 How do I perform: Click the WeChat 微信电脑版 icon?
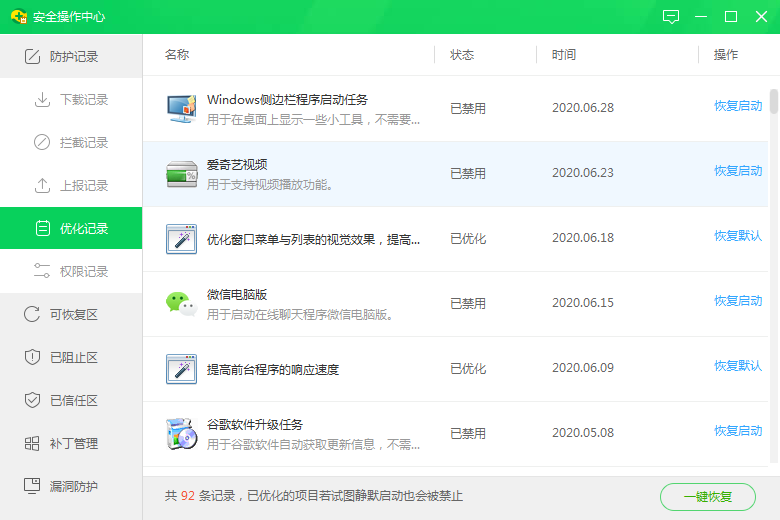181,304
